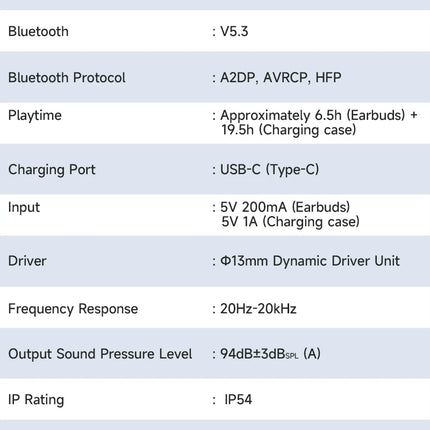Select the IP54 rating value
The height and width of the screenshot is (430, 430).
(238, 399)
